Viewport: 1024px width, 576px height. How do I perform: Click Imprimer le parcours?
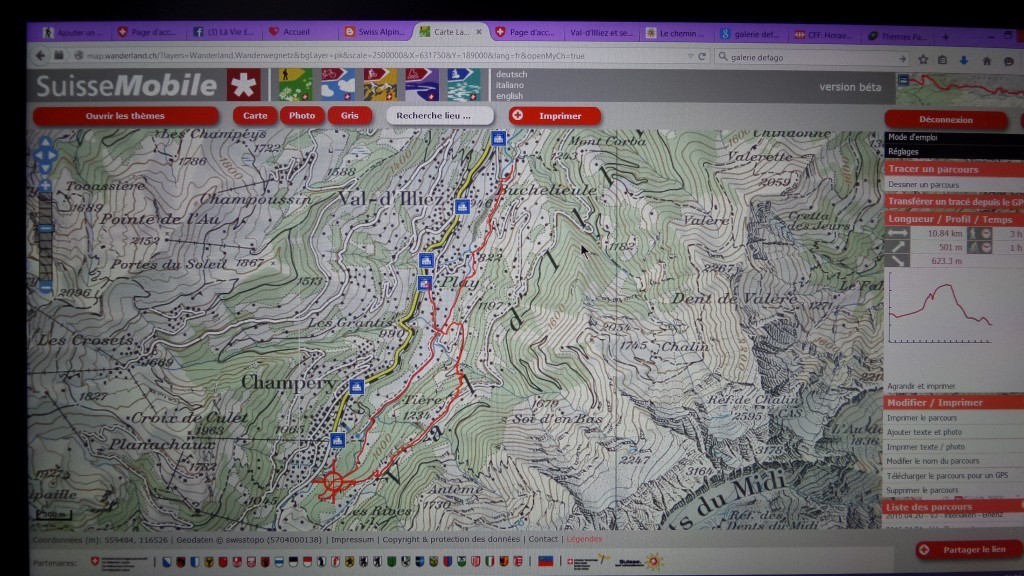[921, 418]
